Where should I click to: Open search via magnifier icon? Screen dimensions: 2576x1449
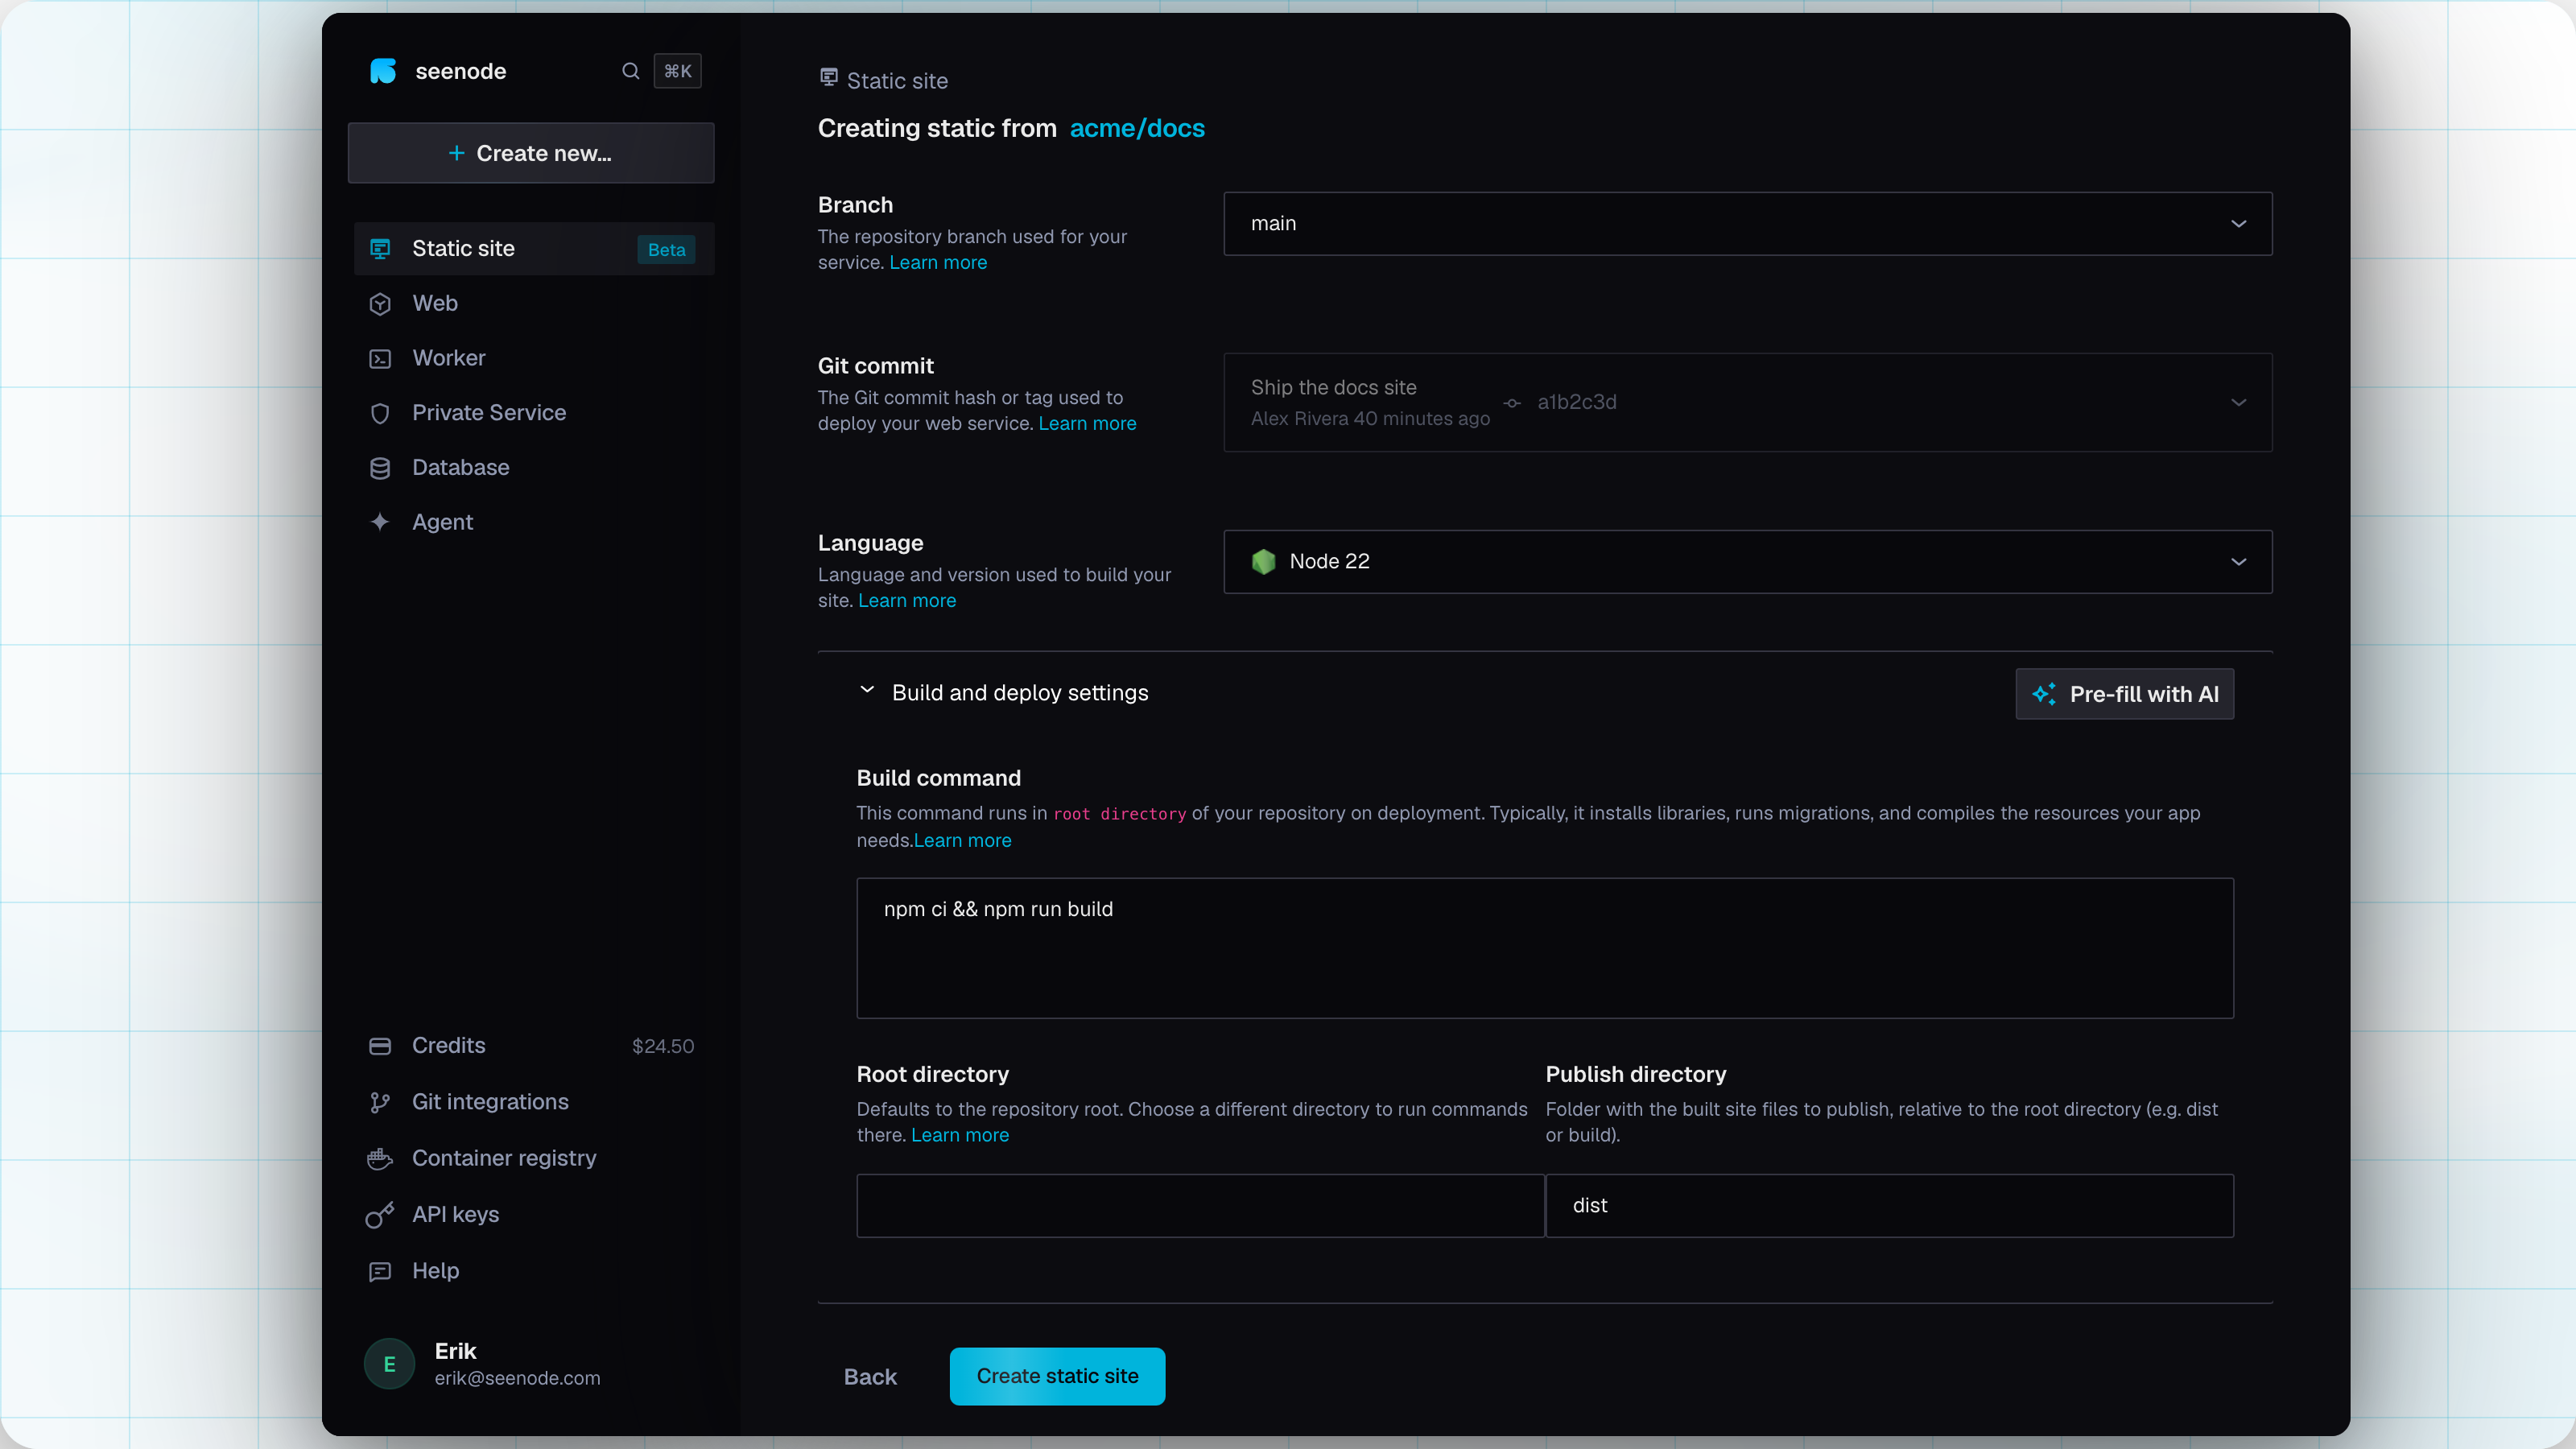point(630,71)
